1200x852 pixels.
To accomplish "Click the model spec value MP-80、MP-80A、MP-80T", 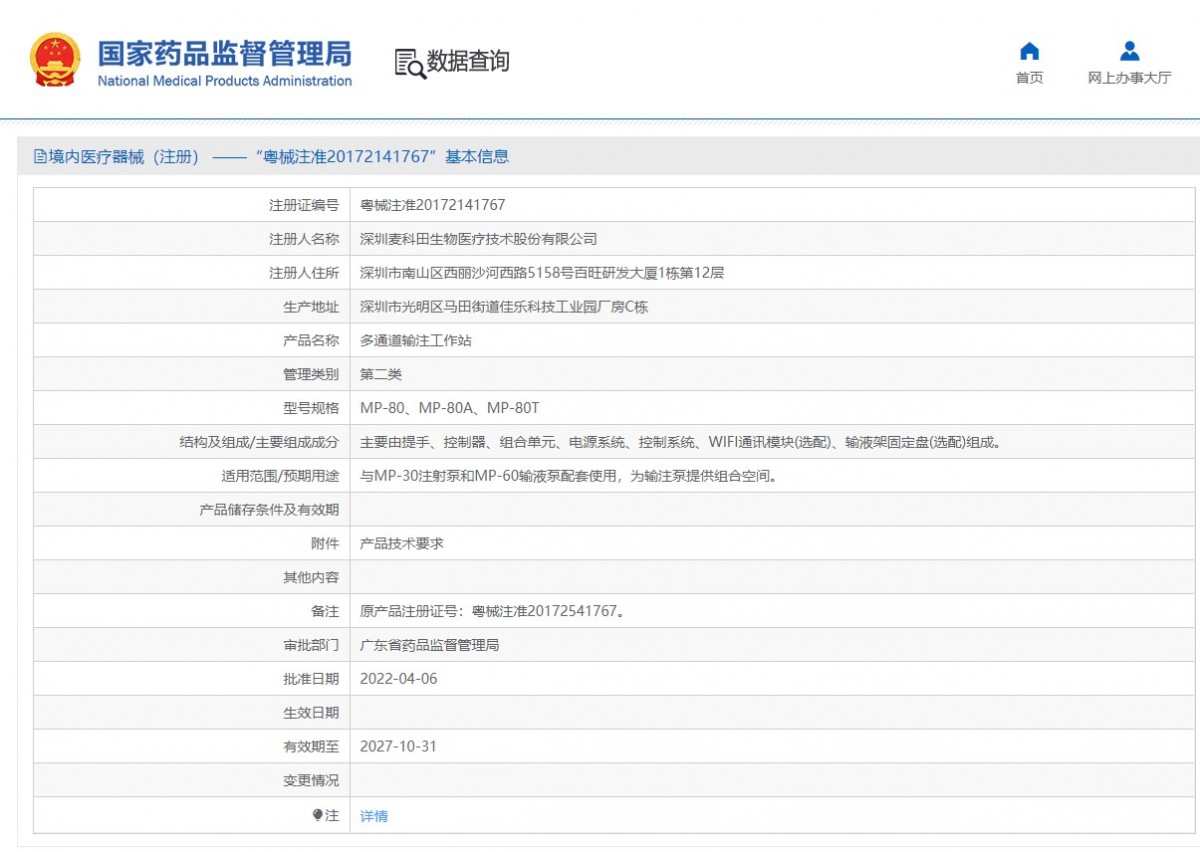I will pyautogui.click(x=449, y=408).
